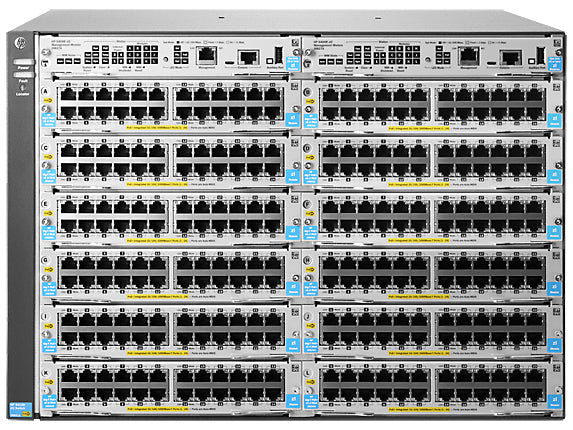573x430 pixels.
Task: Click the Fault indicator bar on the left bezel
Action: pyautogui.click(x=23, y=75)
